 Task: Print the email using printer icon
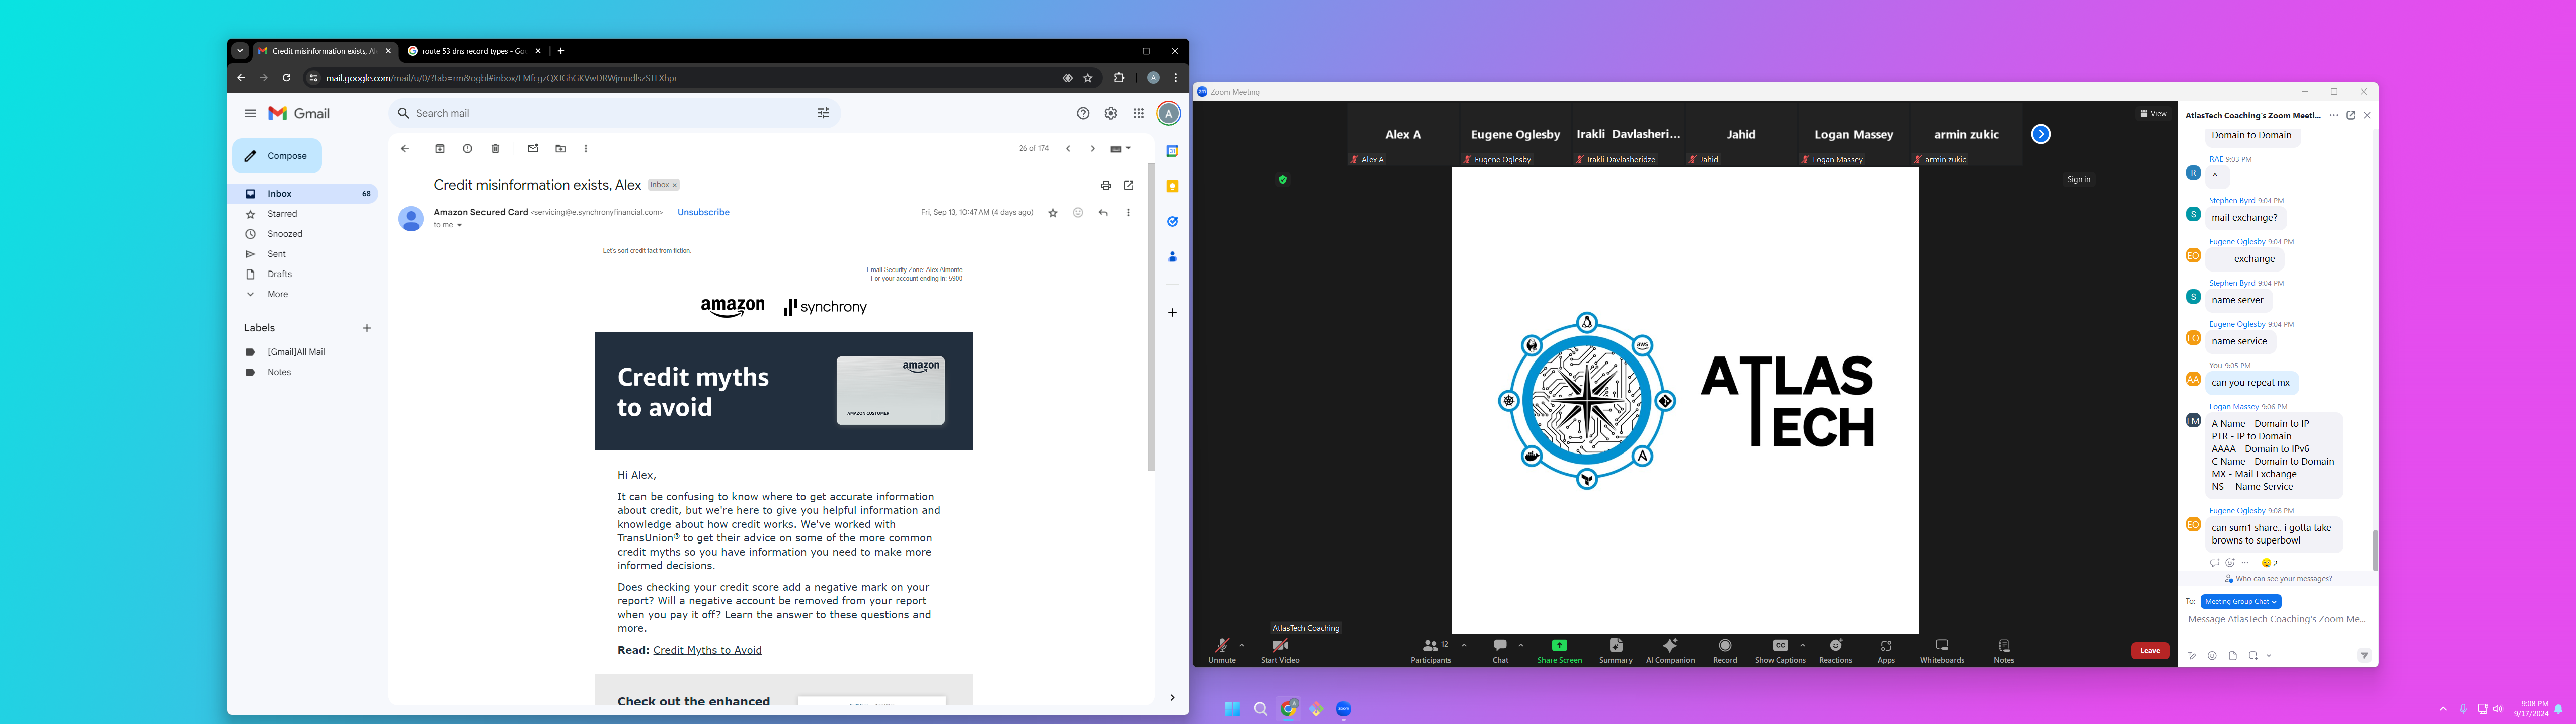(1105, 185)
